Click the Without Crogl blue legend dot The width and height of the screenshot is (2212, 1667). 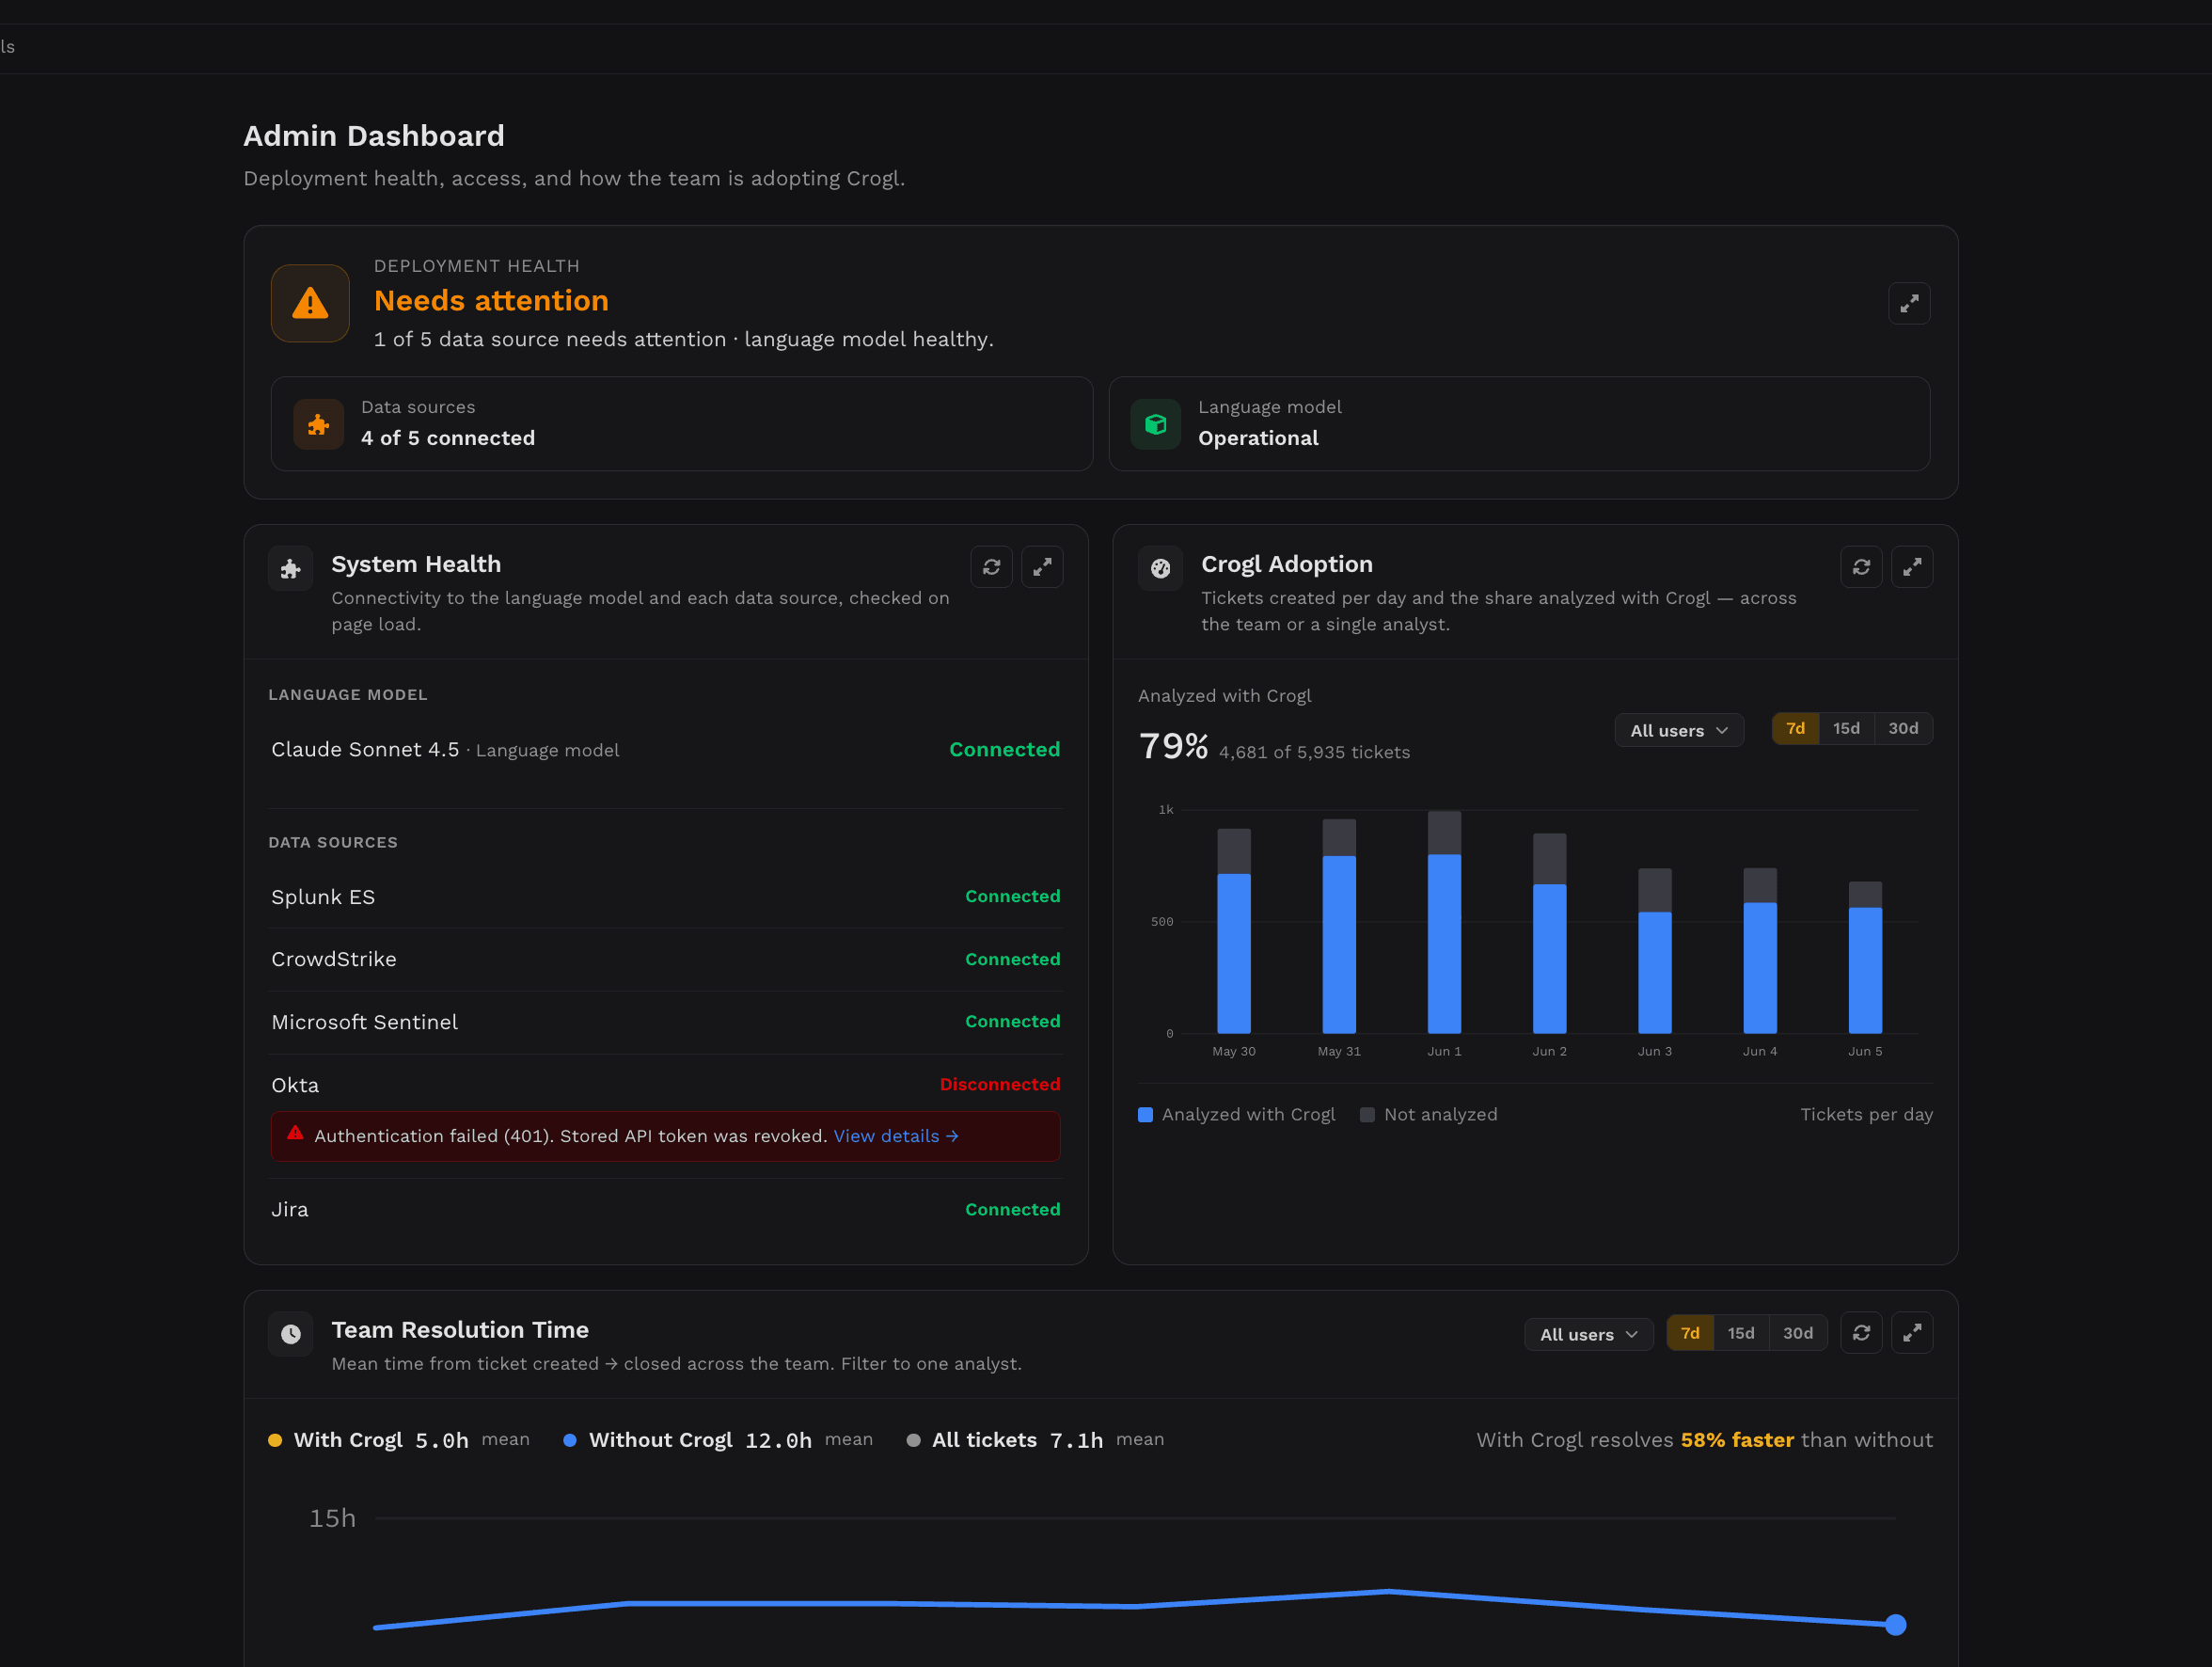click(x=570, y=1441)
